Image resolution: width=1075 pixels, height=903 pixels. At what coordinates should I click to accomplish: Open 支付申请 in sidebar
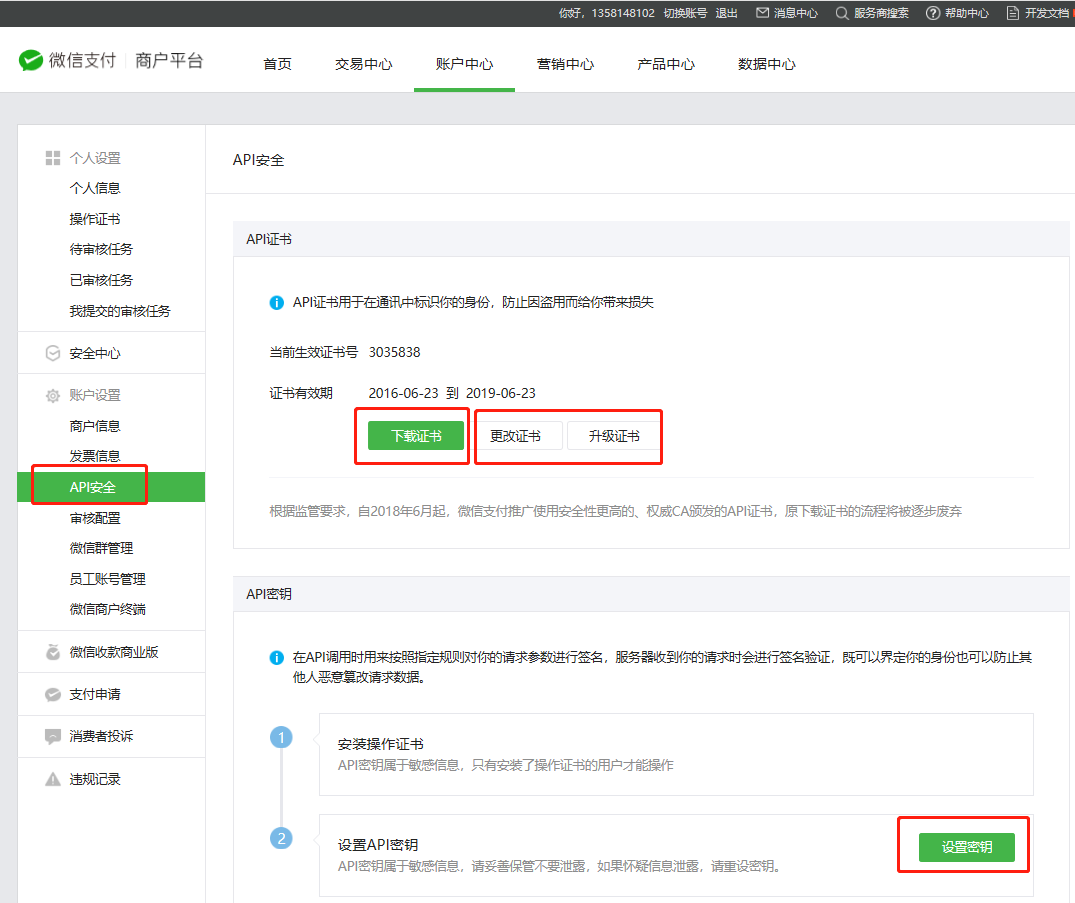[95, 695]
